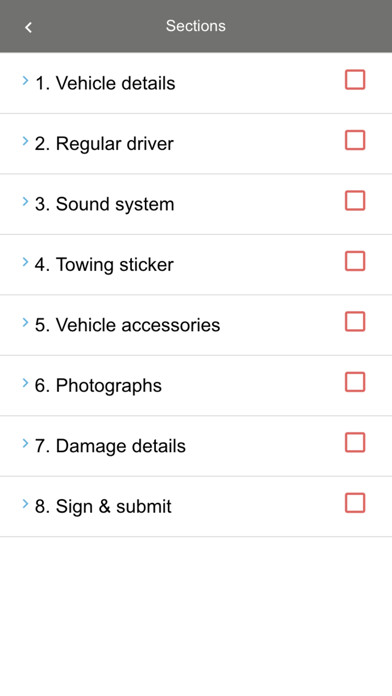Mark the Sound system checkbox
Image resolution: width=392 pixels, height=696 pixels.
coord(355,201)
